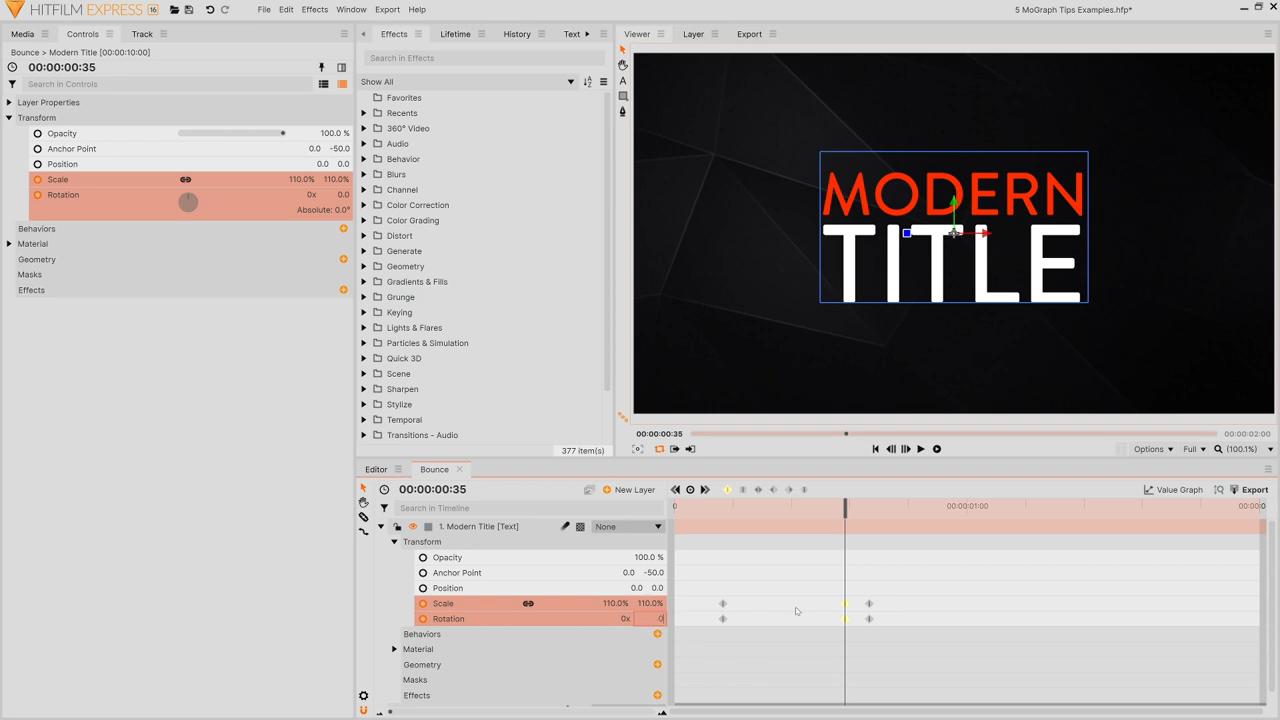Toggle Scale proportional link in Controls
The width and height of the screenshot is (1280, 720).
[x=185, y=180]
